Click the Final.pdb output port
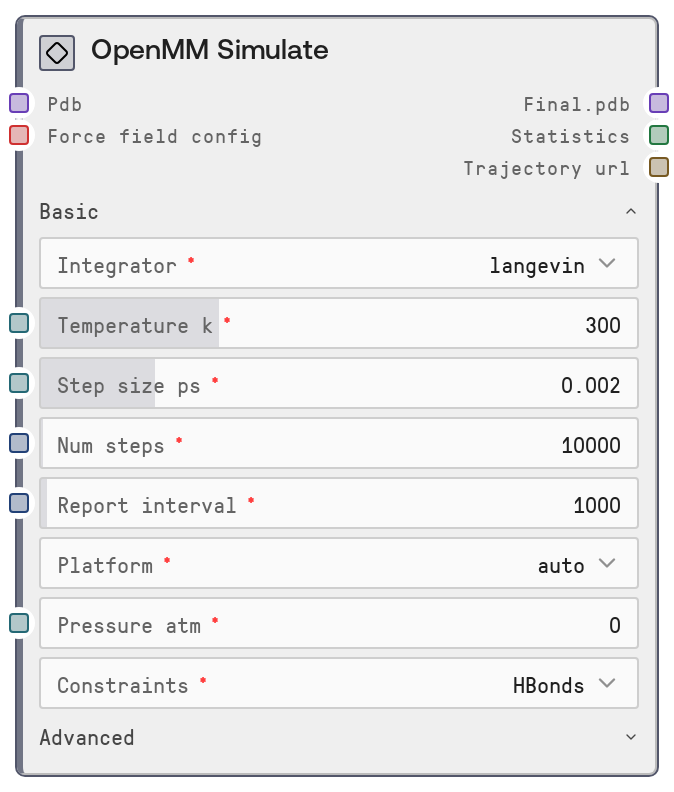This screenshot has height=792, width=674. coord(658,103)
